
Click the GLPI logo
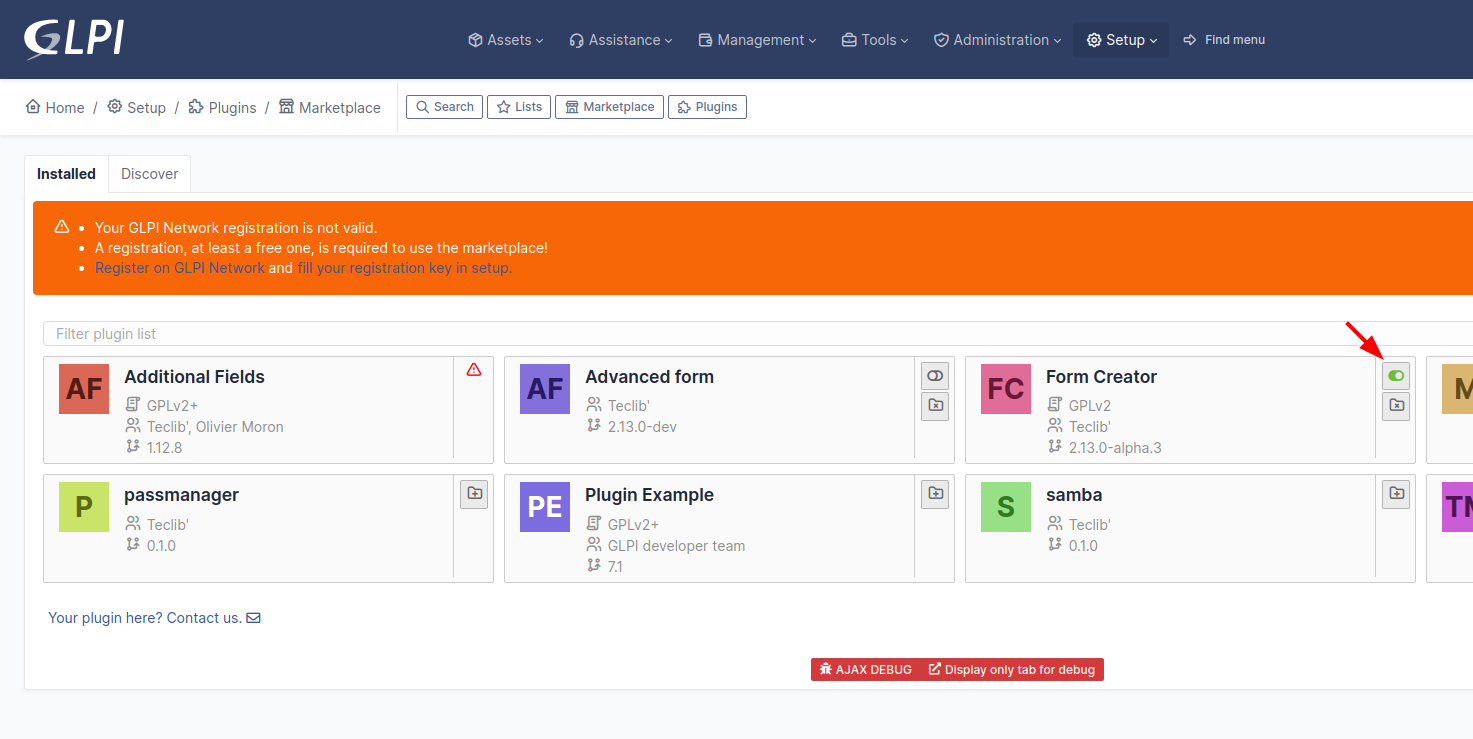(73, 39)
